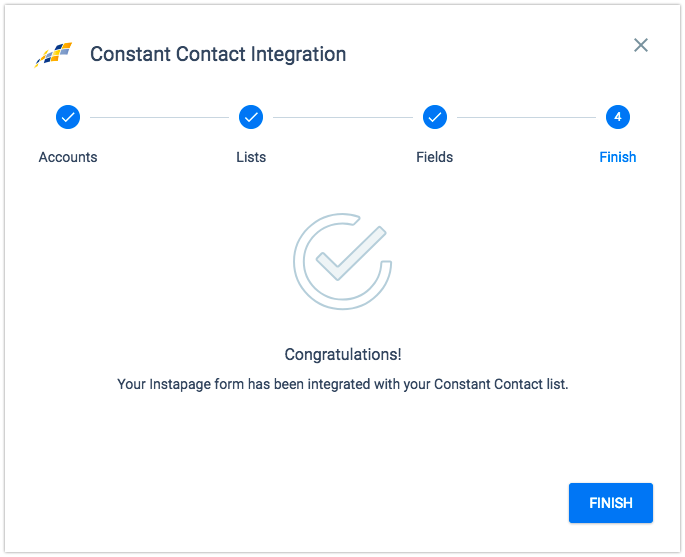Click progress line between Fields and Finish

[526, 117]
